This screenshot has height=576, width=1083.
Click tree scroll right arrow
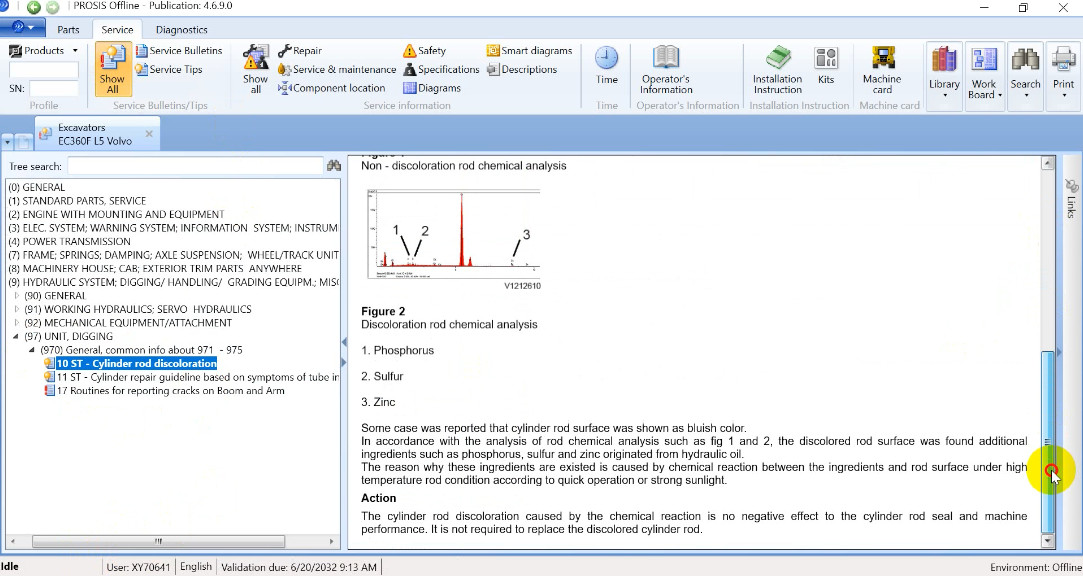[x=332, y=541]
